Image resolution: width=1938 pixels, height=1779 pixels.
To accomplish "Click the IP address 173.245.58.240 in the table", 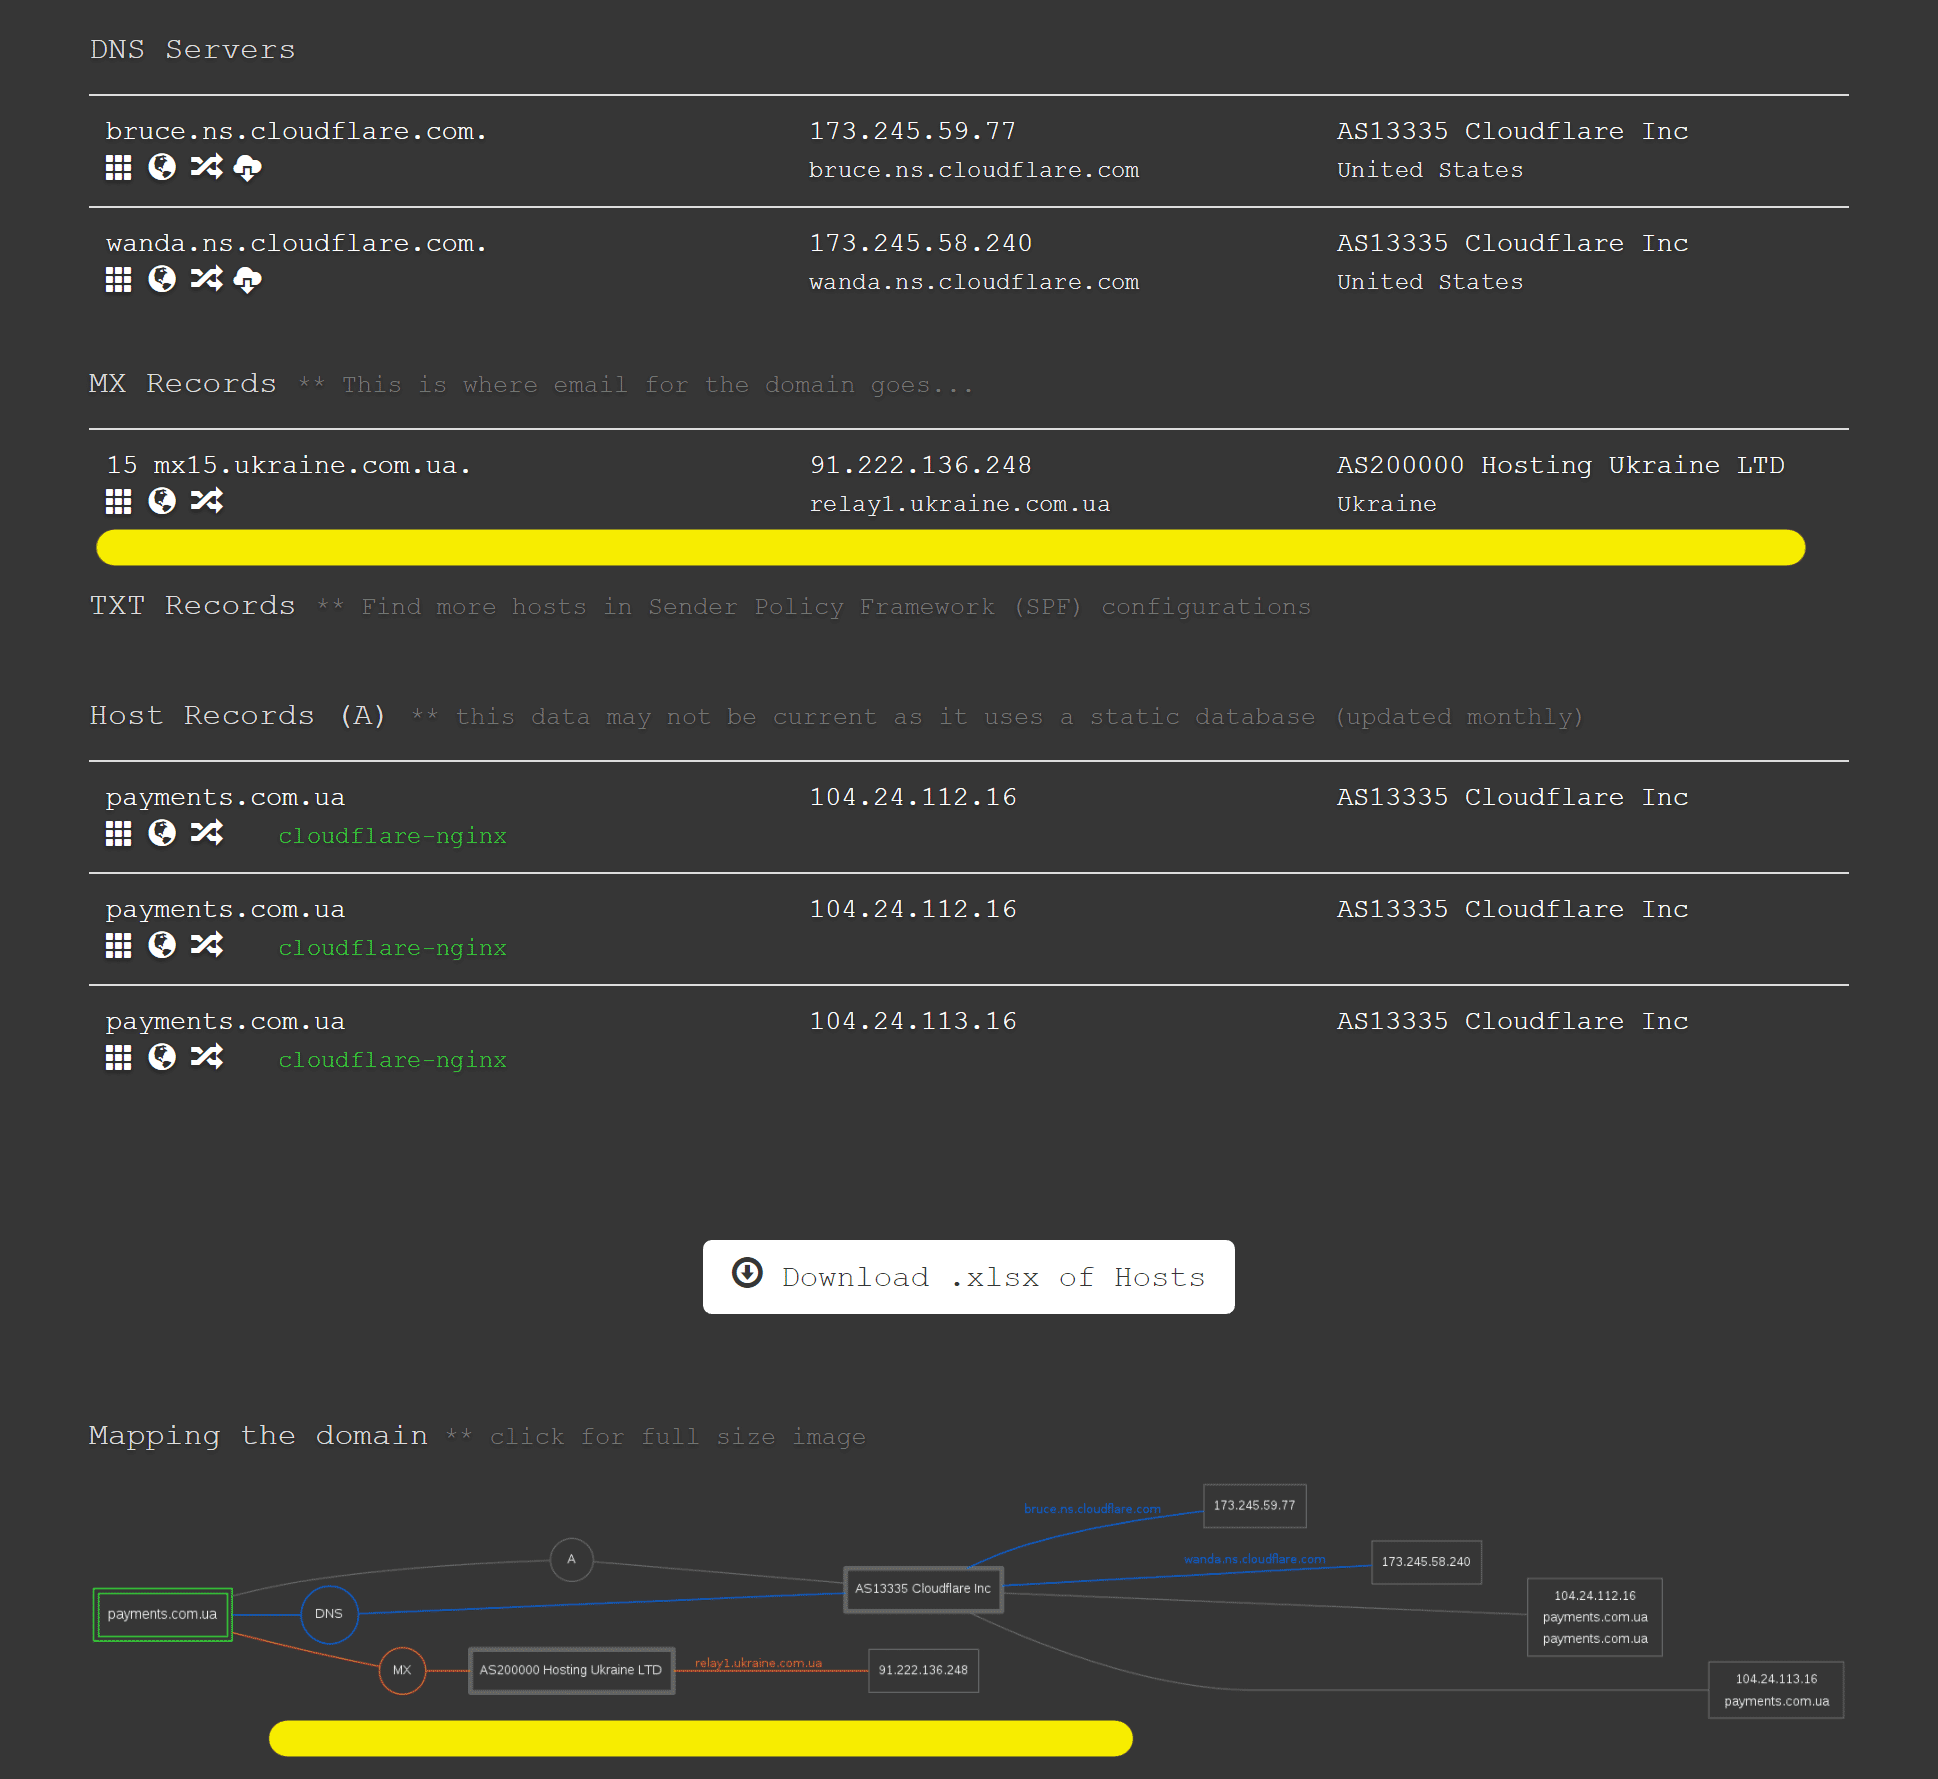I will (x=920, y=243).
